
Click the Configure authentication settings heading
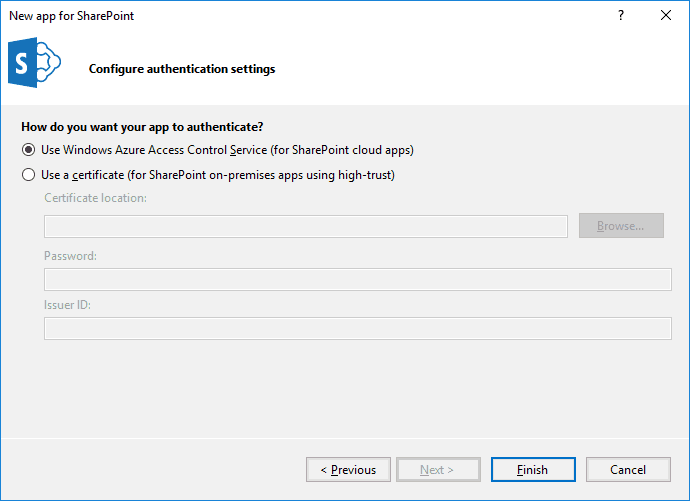click(x=182, y=69)
